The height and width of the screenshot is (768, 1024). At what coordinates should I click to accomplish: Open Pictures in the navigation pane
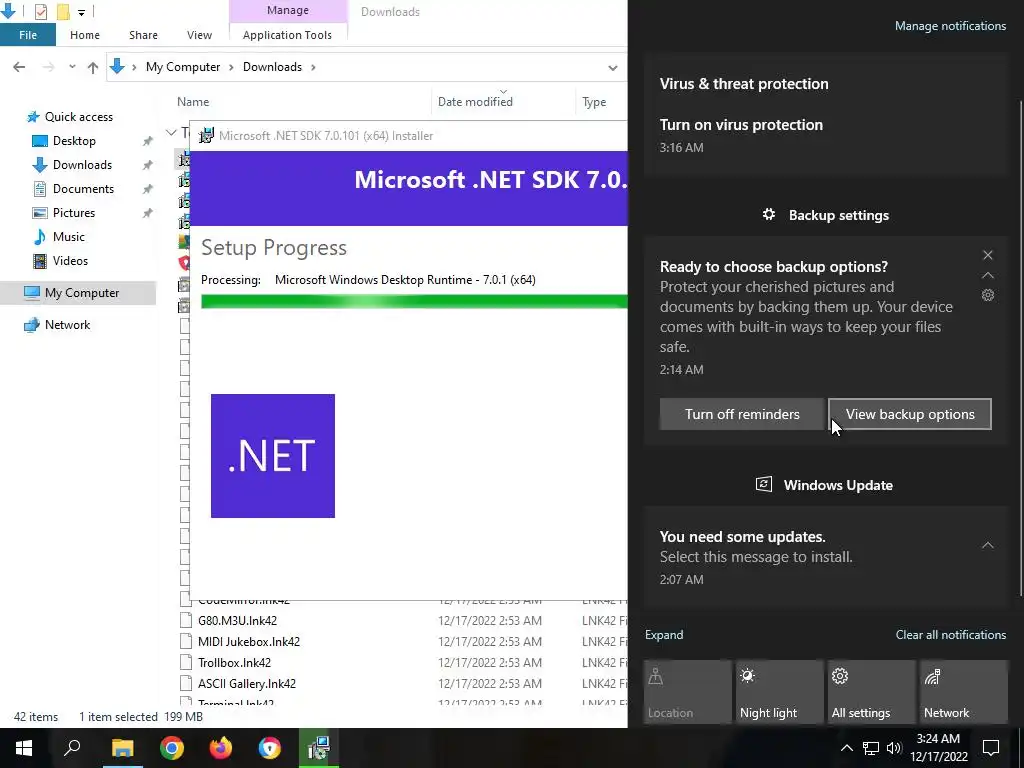click(x=74, y=213)
